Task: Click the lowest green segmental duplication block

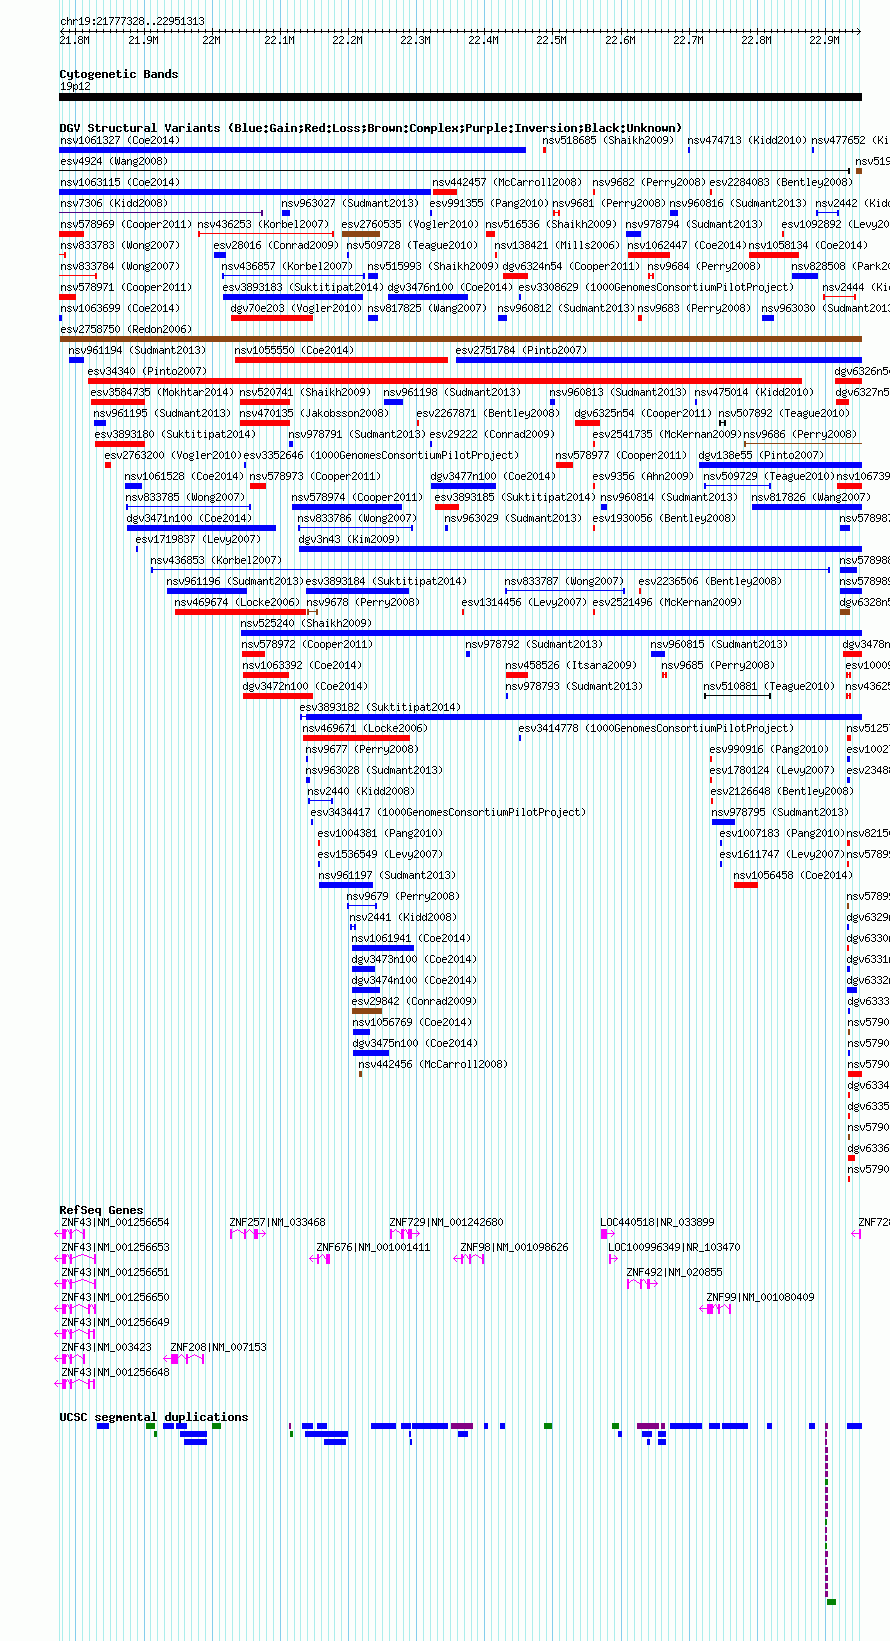Action: pos(831,1602)
